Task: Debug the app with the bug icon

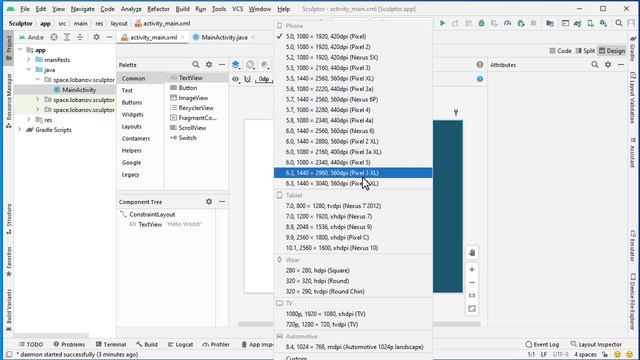Action: pyautogui.click(x=481, y=23)
